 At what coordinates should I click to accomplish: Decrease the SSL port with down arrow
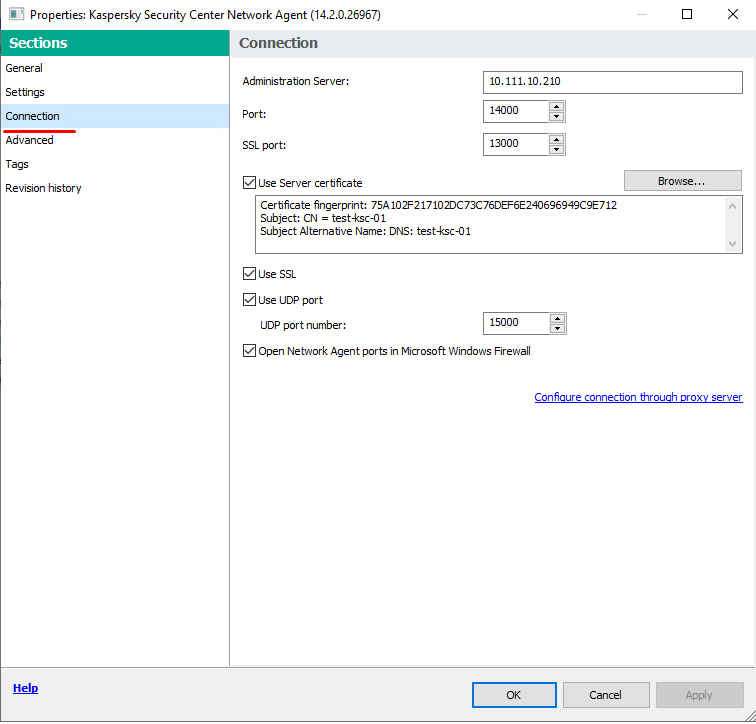point(557,150)
